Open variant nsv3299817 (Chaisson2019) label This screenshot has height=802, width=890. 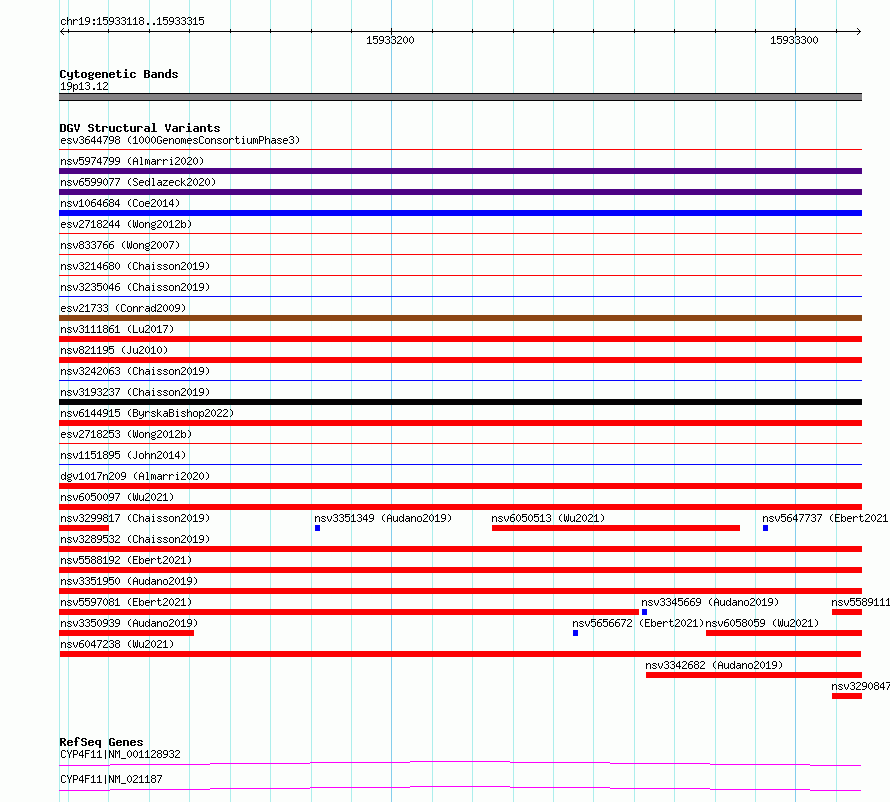[x=135, y=518]
